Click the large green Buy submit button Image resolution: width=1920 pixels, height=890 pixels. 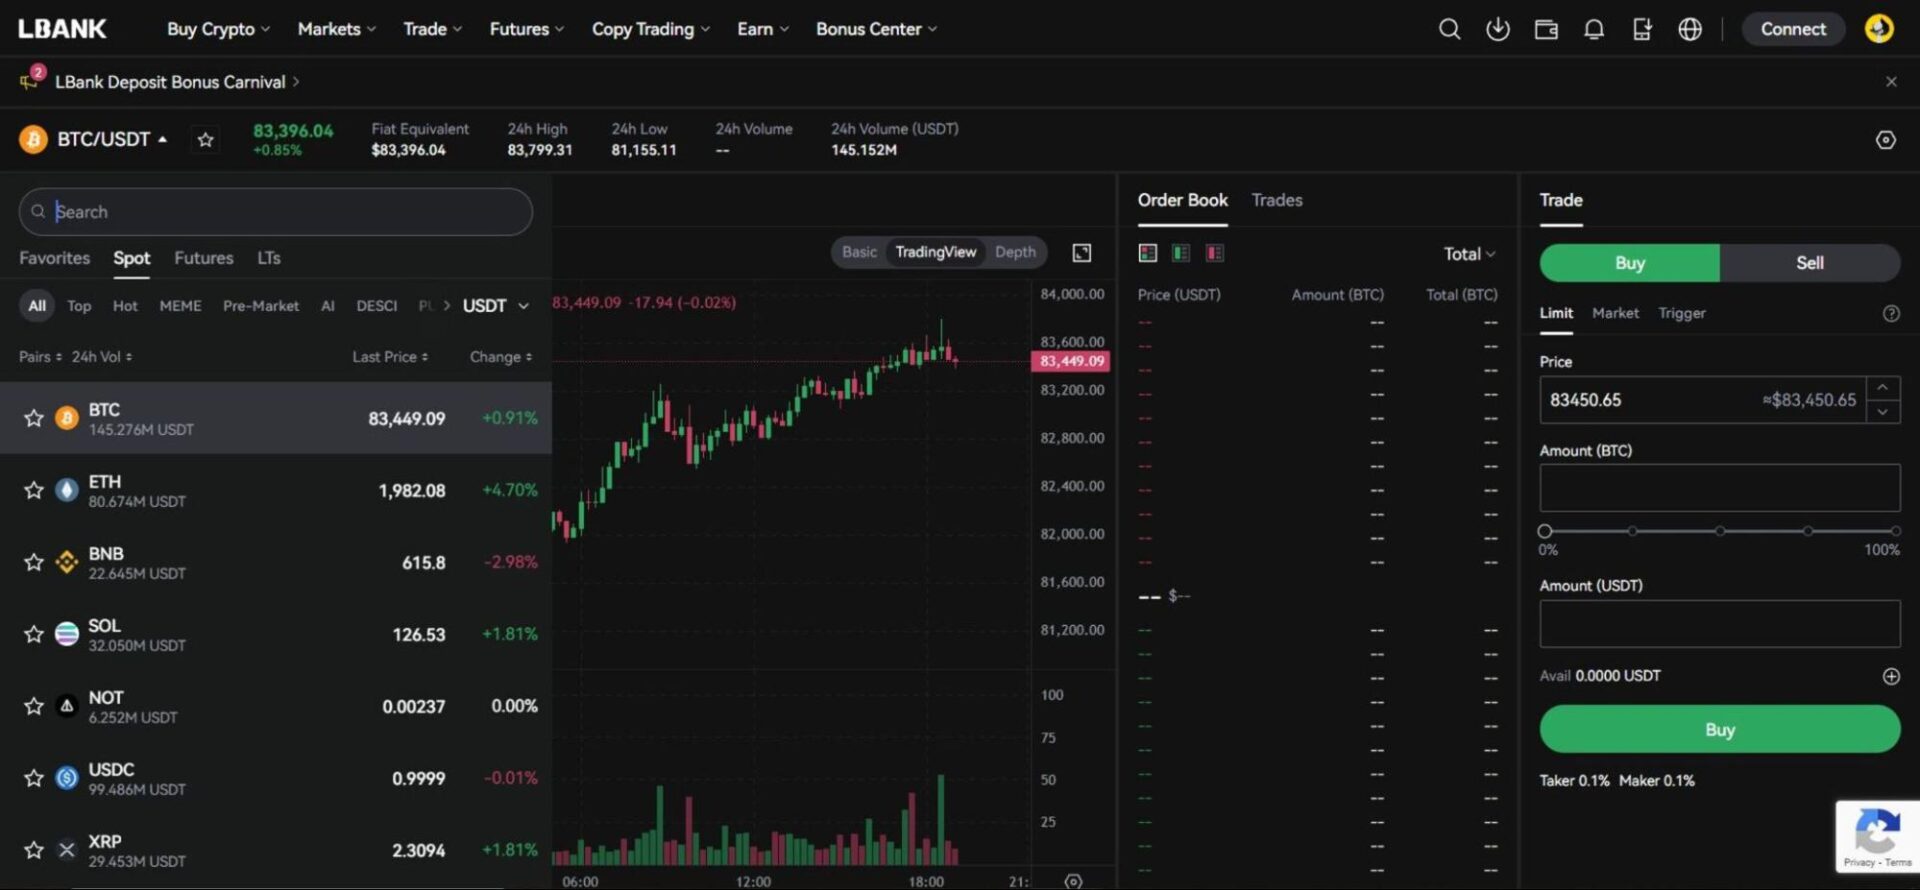(x=1720, y=729)
